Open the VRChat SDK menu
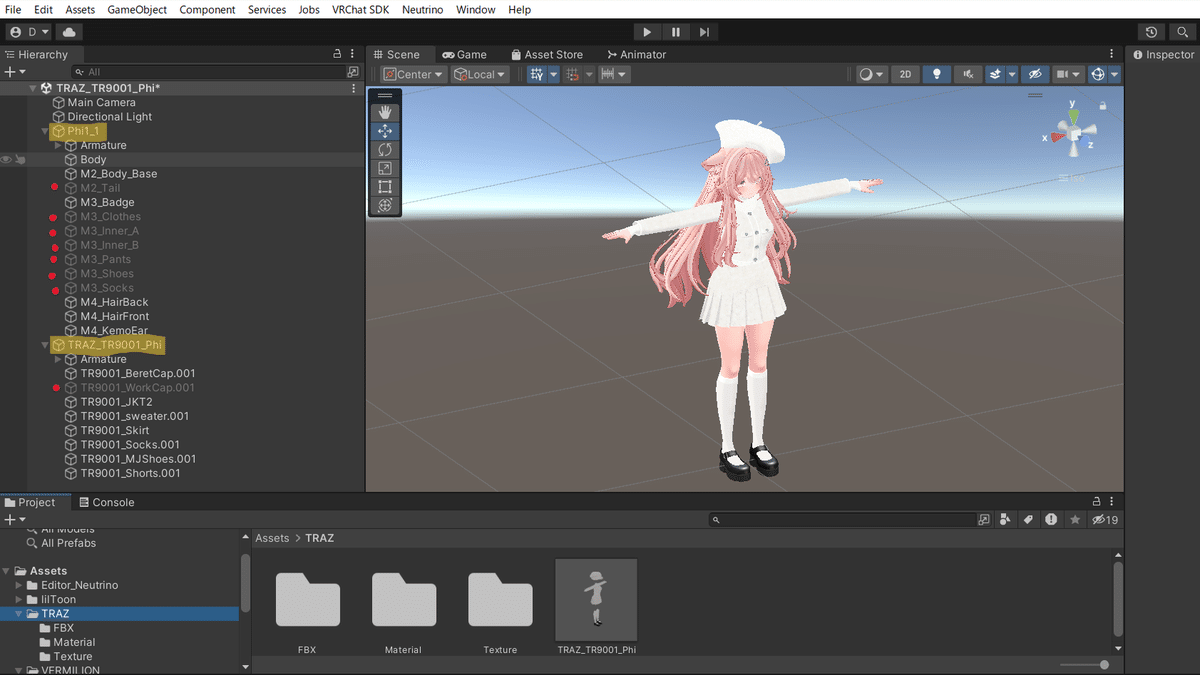The width and height of the screenshot is (1200, 675). click(359, 9)
